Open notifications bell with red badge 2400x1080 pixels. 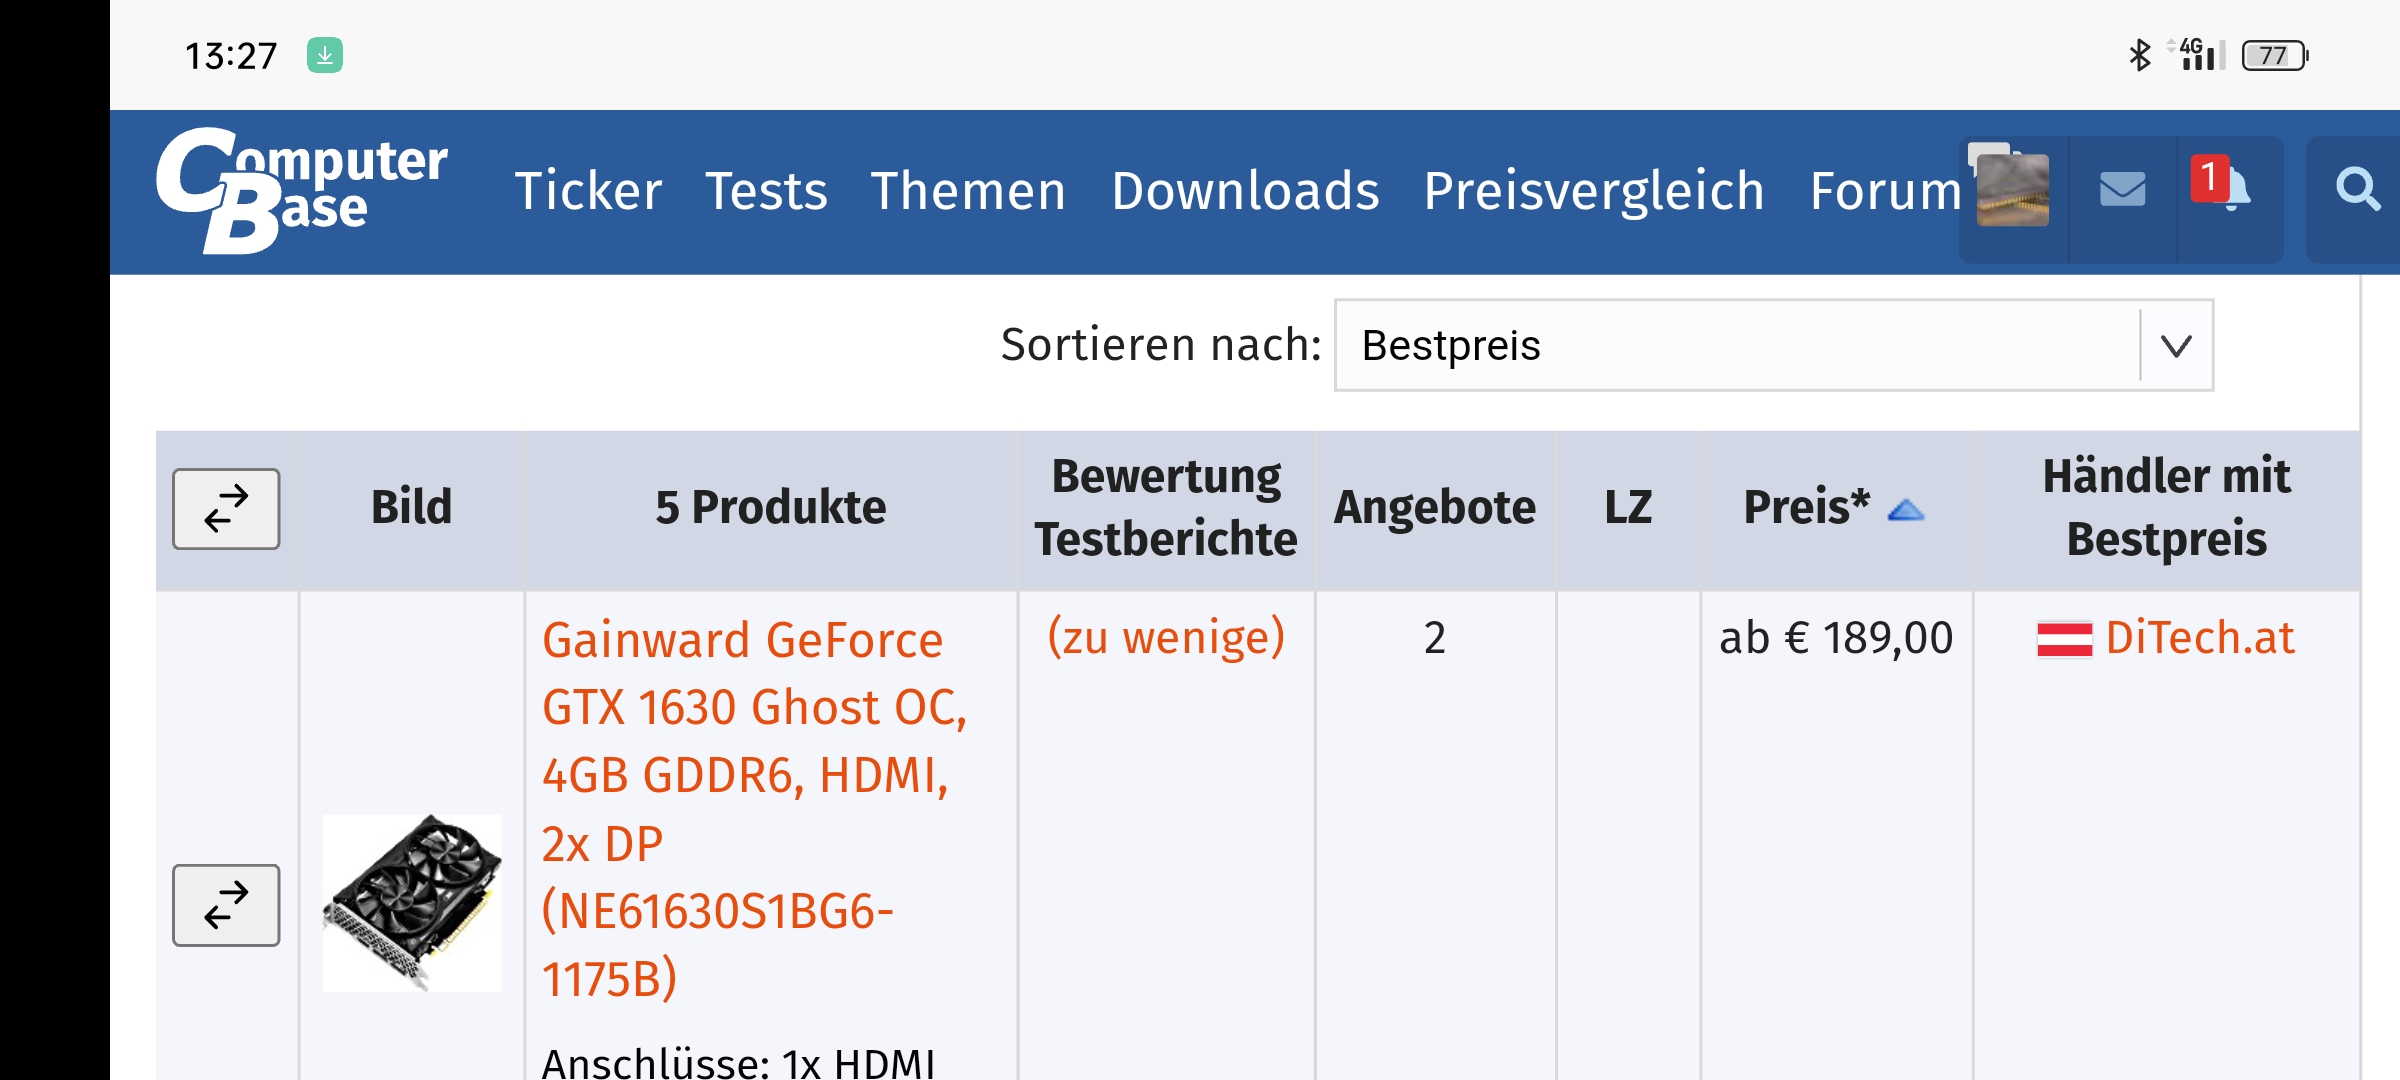2229,188
